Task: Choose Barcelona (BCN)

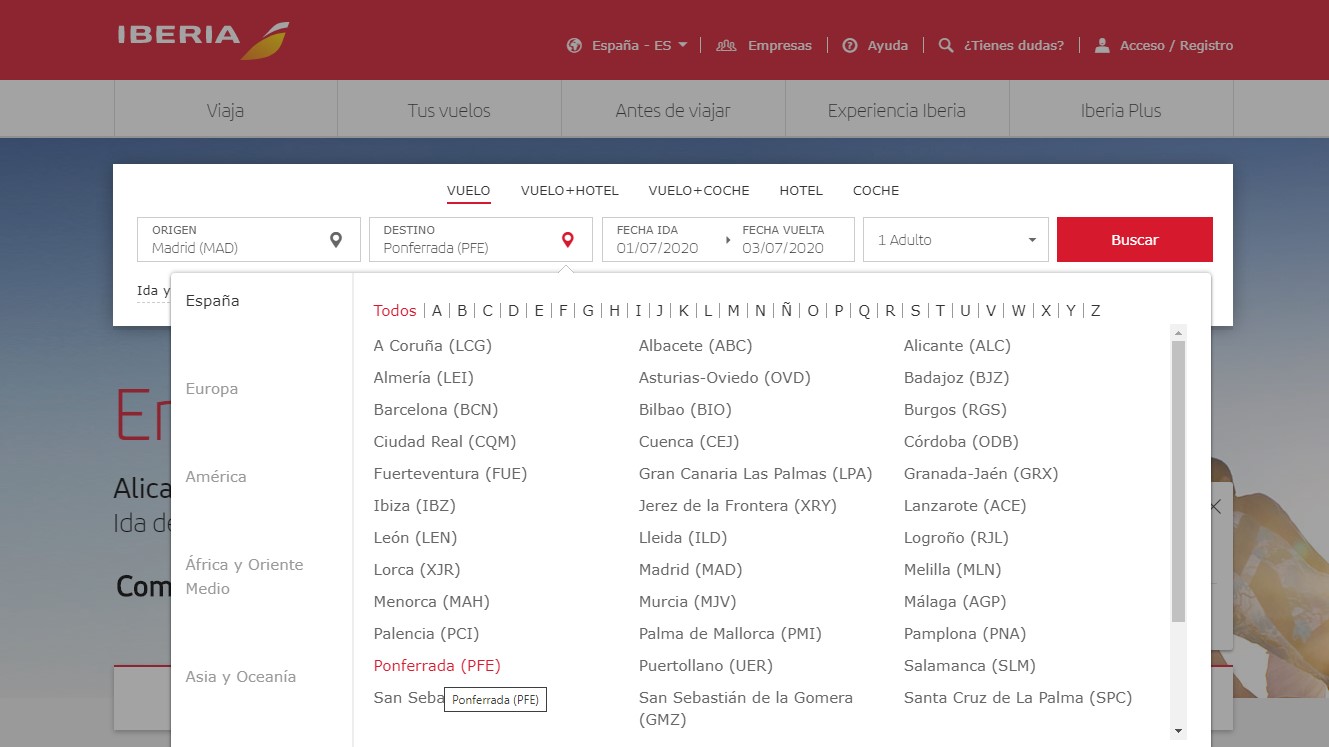Action: pos(436,410)
